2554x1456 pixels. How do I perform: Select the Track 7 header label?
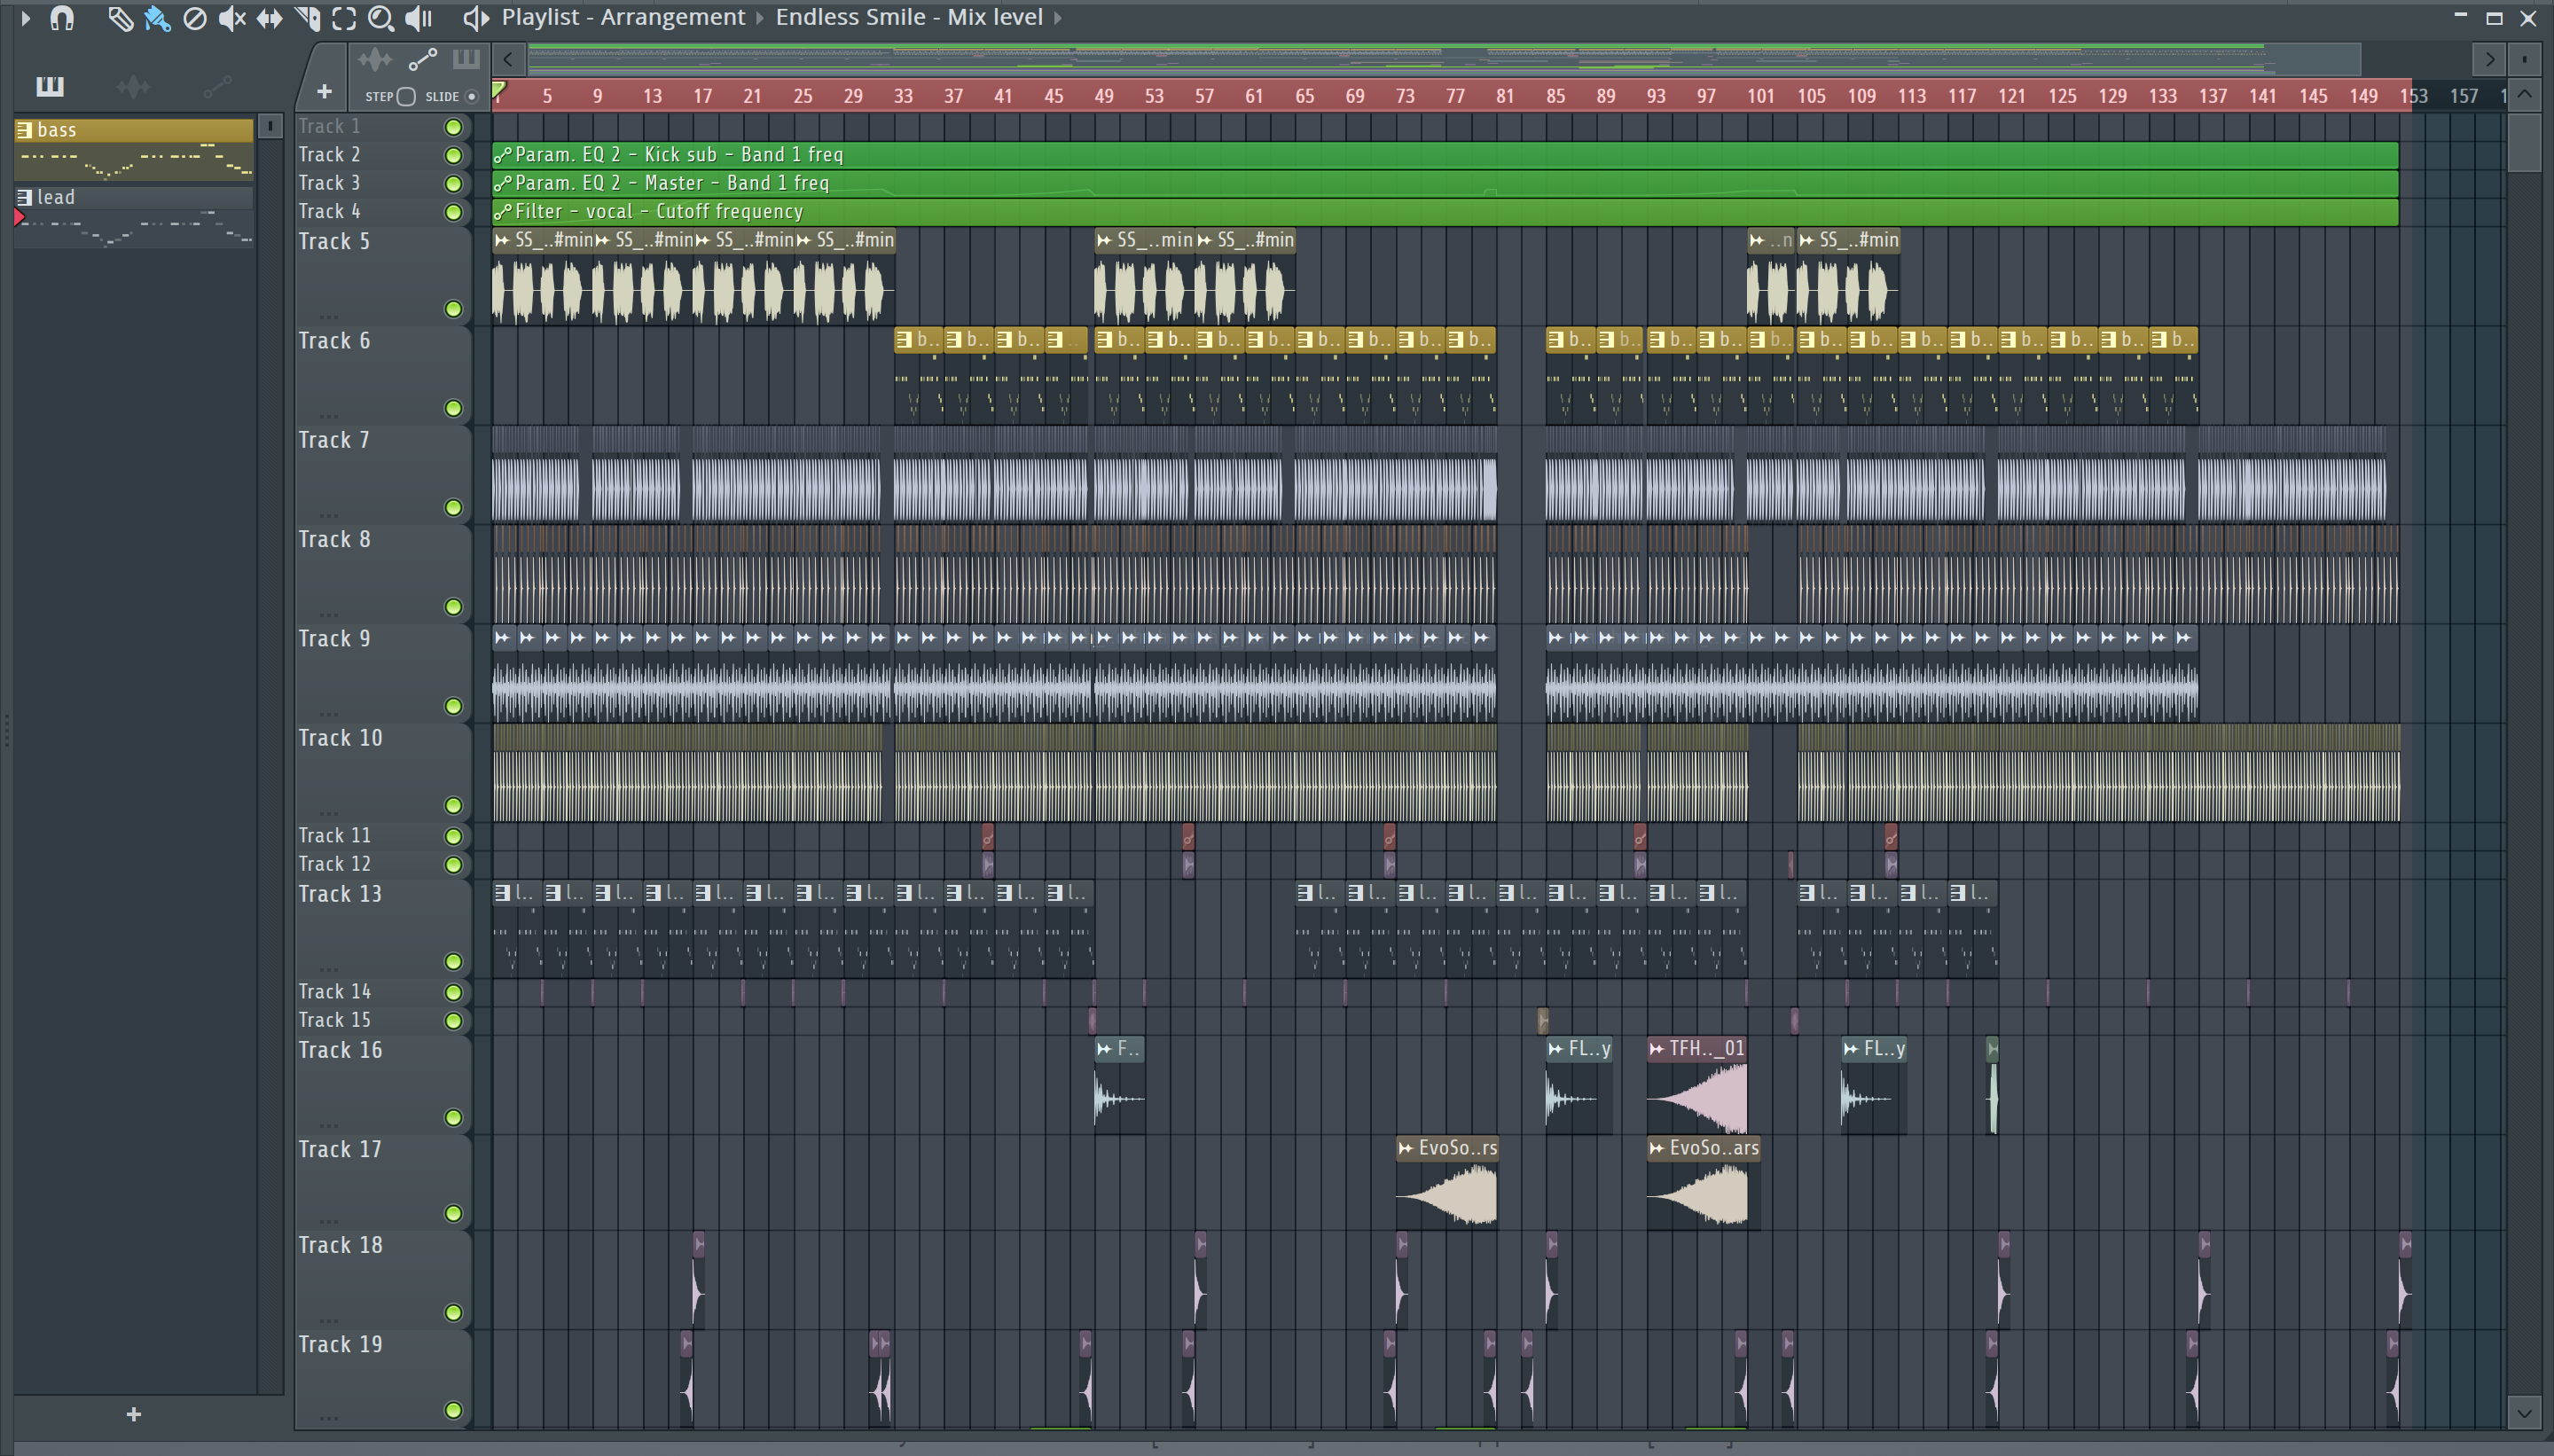tap(334, 440)
